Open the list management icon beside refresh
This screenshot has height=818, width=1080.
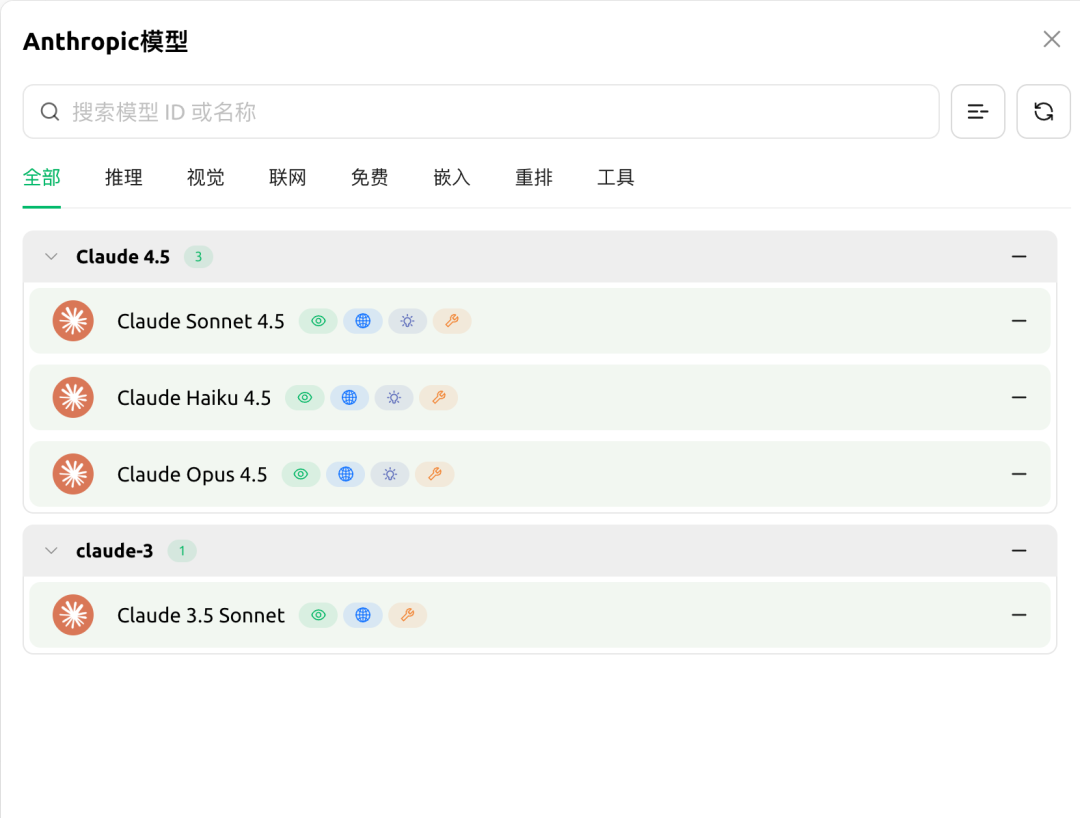pyautogui.click(x=978, y=111)
